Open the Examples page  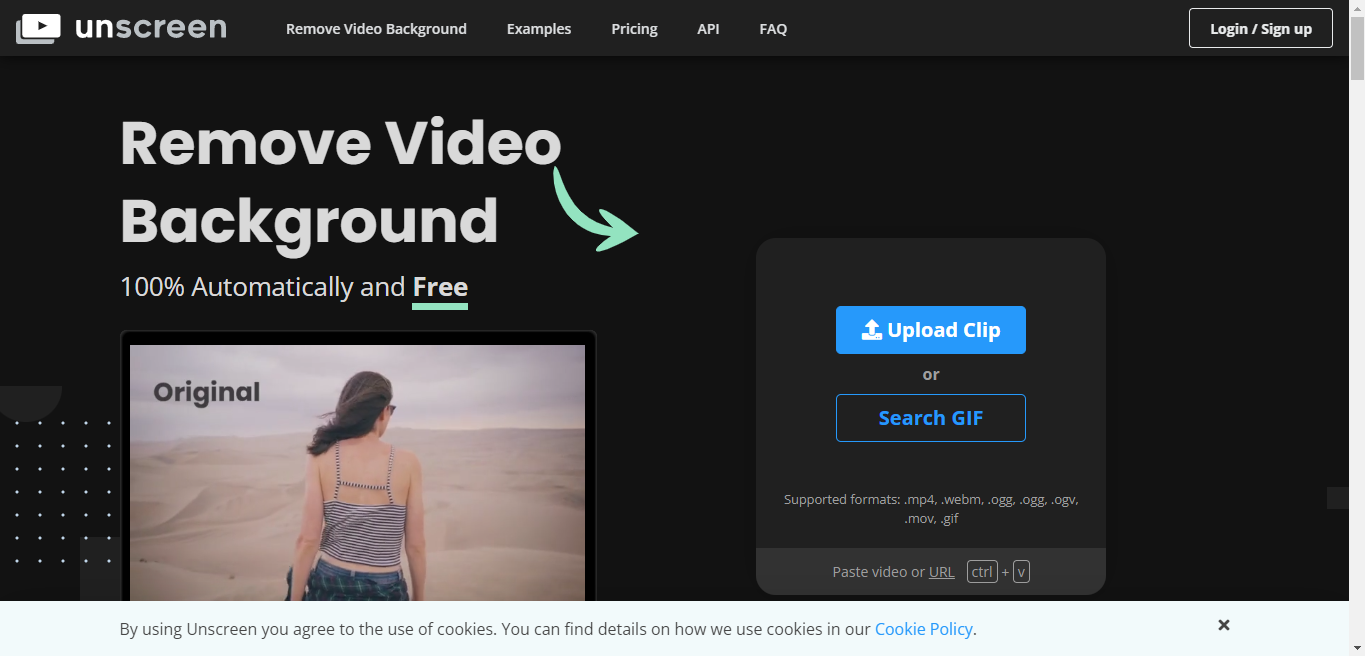tap(539, 29)
